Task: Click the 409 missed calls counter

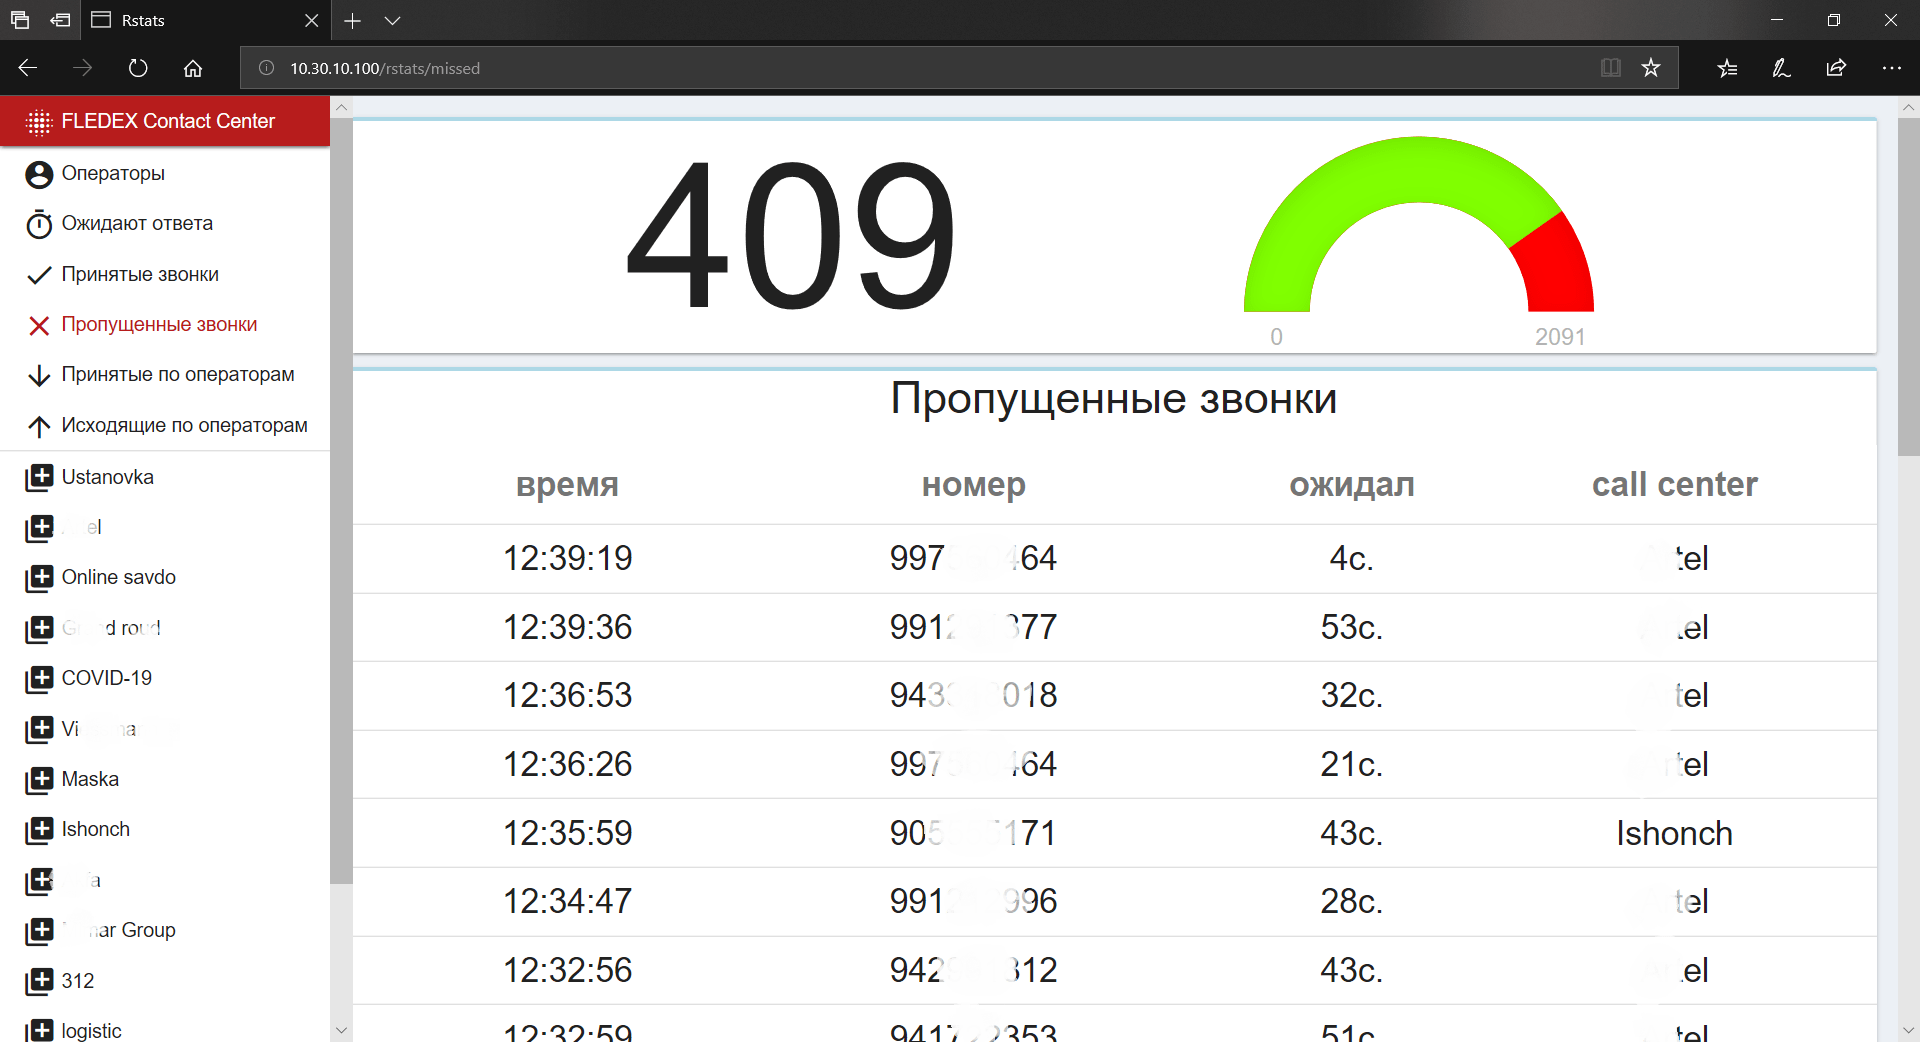Action: 791,237
